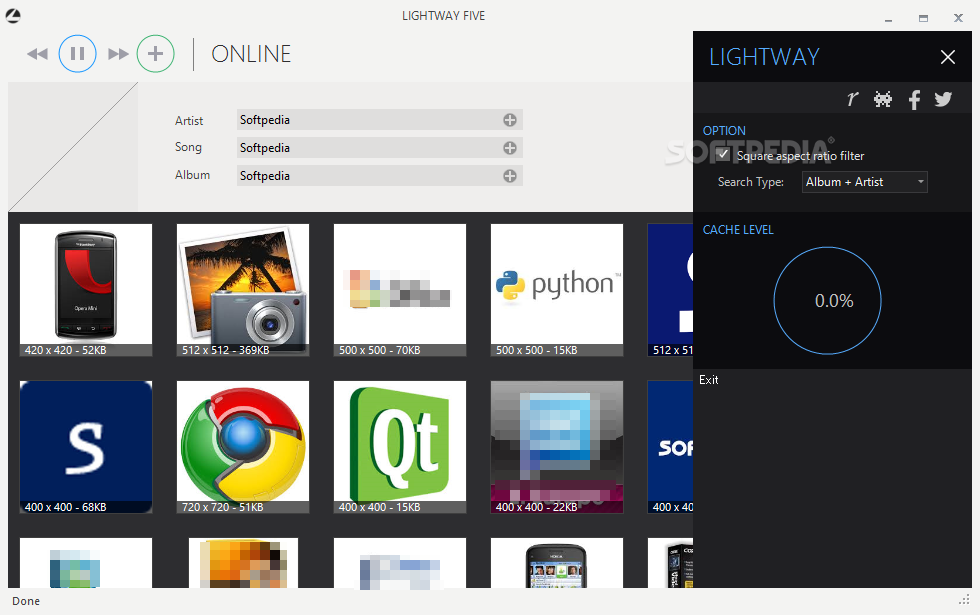Minimize the Lightway Five window
This screenshot has width=980, height=615.
888,19
